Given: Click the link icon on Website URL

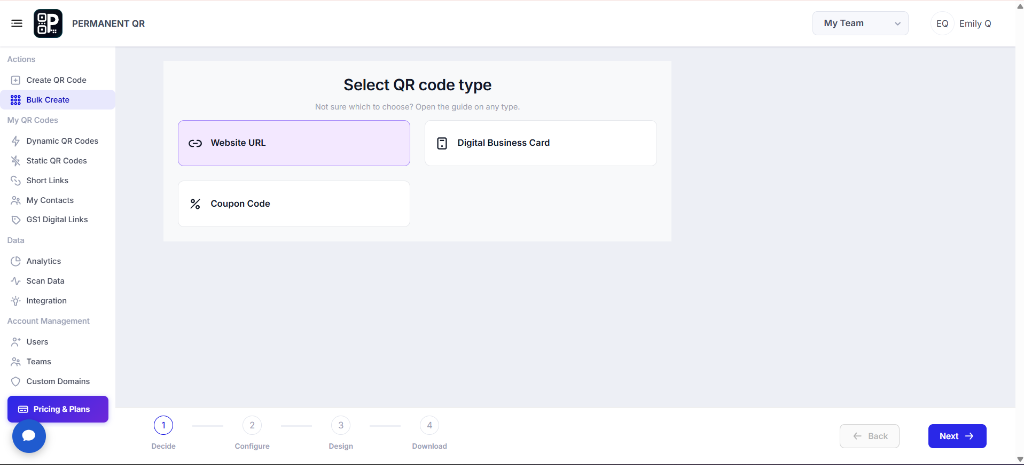Looking at the screenshot, I should (x=195, y=144).
